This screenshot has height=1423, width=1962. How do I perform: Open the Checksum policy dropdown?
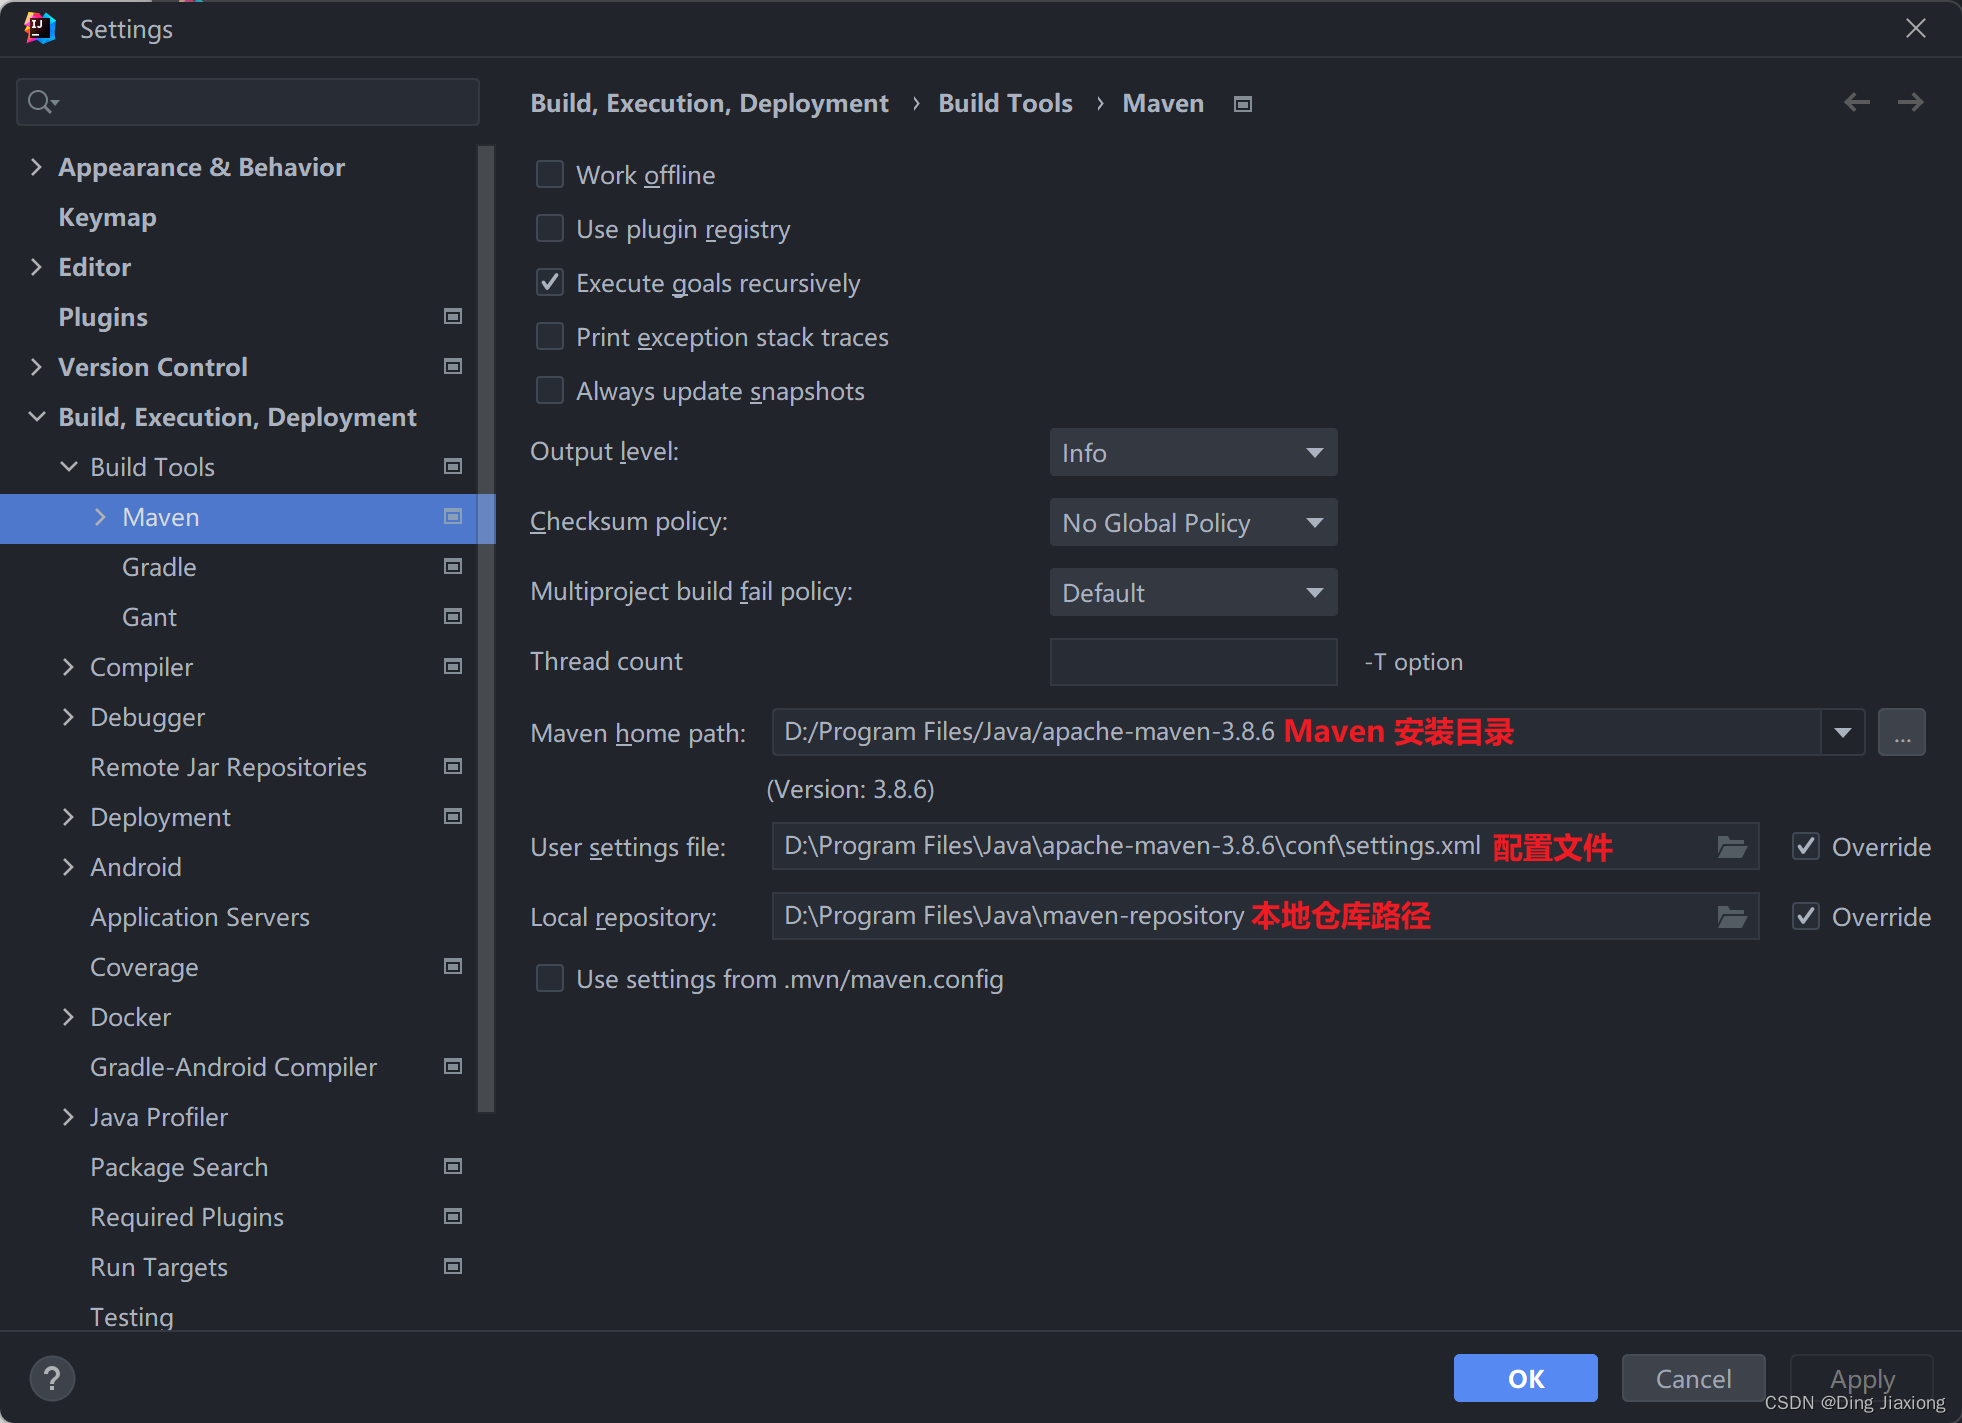[x=1193, y=521]
